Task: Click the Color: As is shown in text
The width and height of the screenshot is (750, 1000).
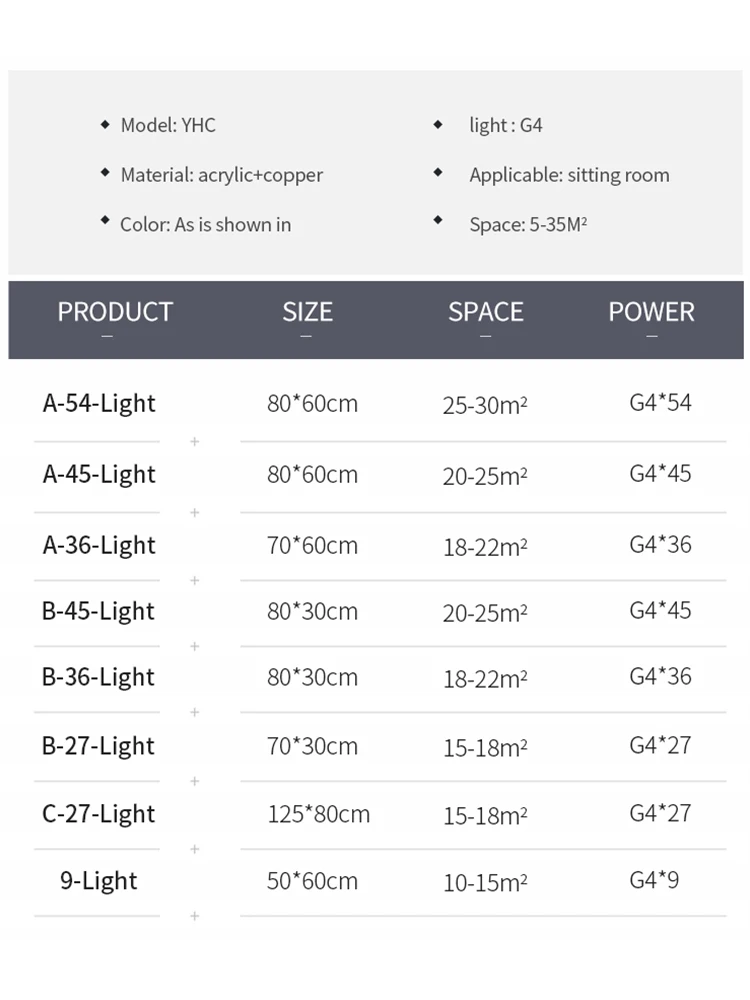Action: [x=206, y=224]
